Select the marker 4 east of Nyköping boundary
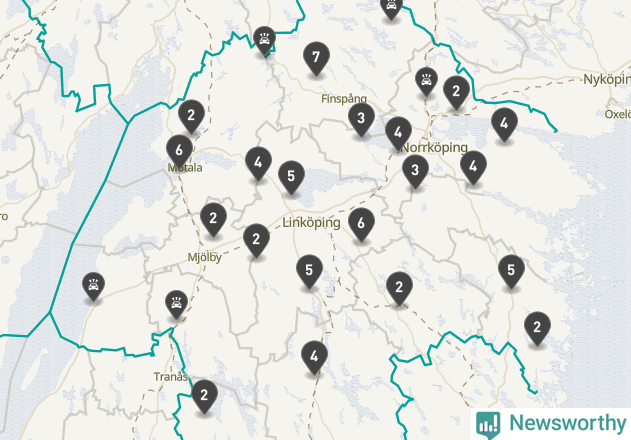 coord(505,125)
